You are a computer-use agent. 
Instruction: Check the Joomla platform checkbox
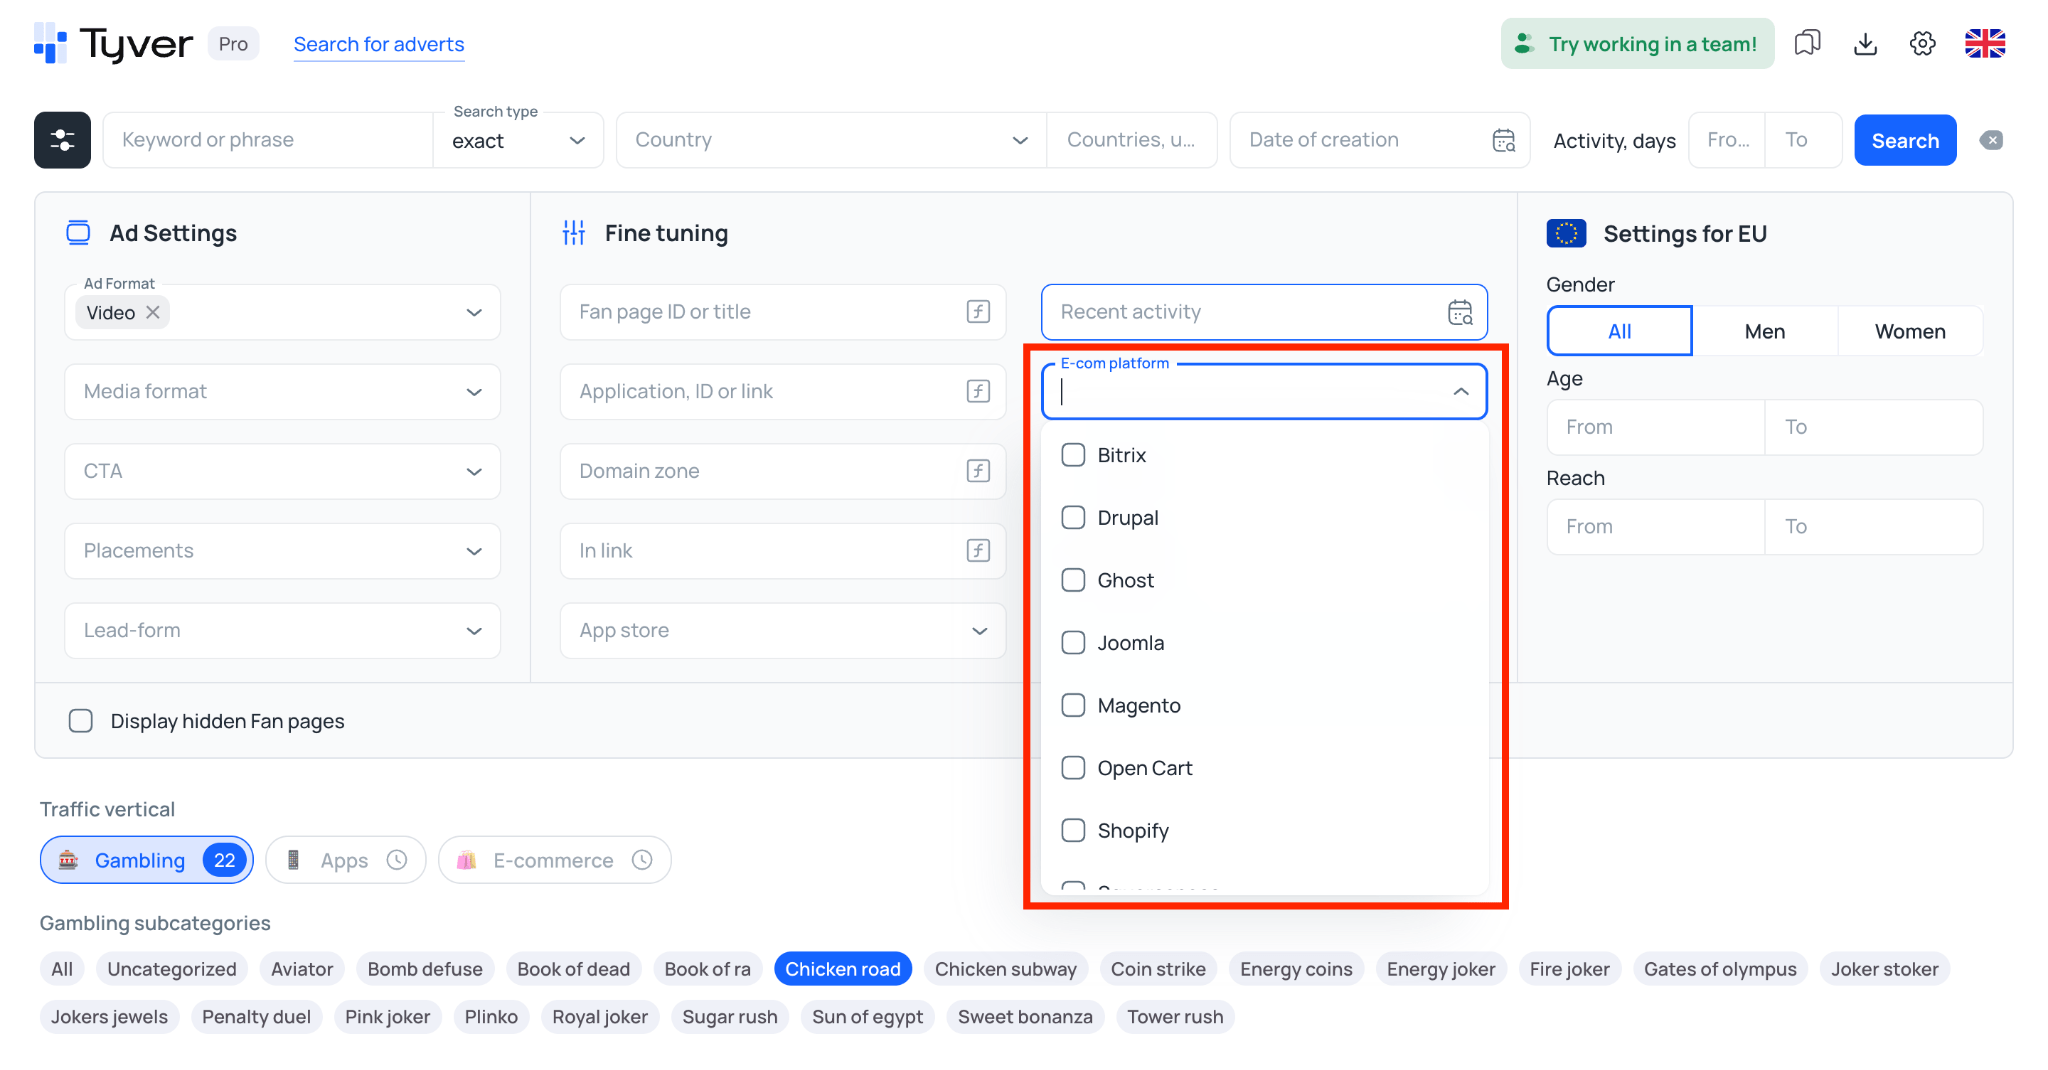(1073, 642)
